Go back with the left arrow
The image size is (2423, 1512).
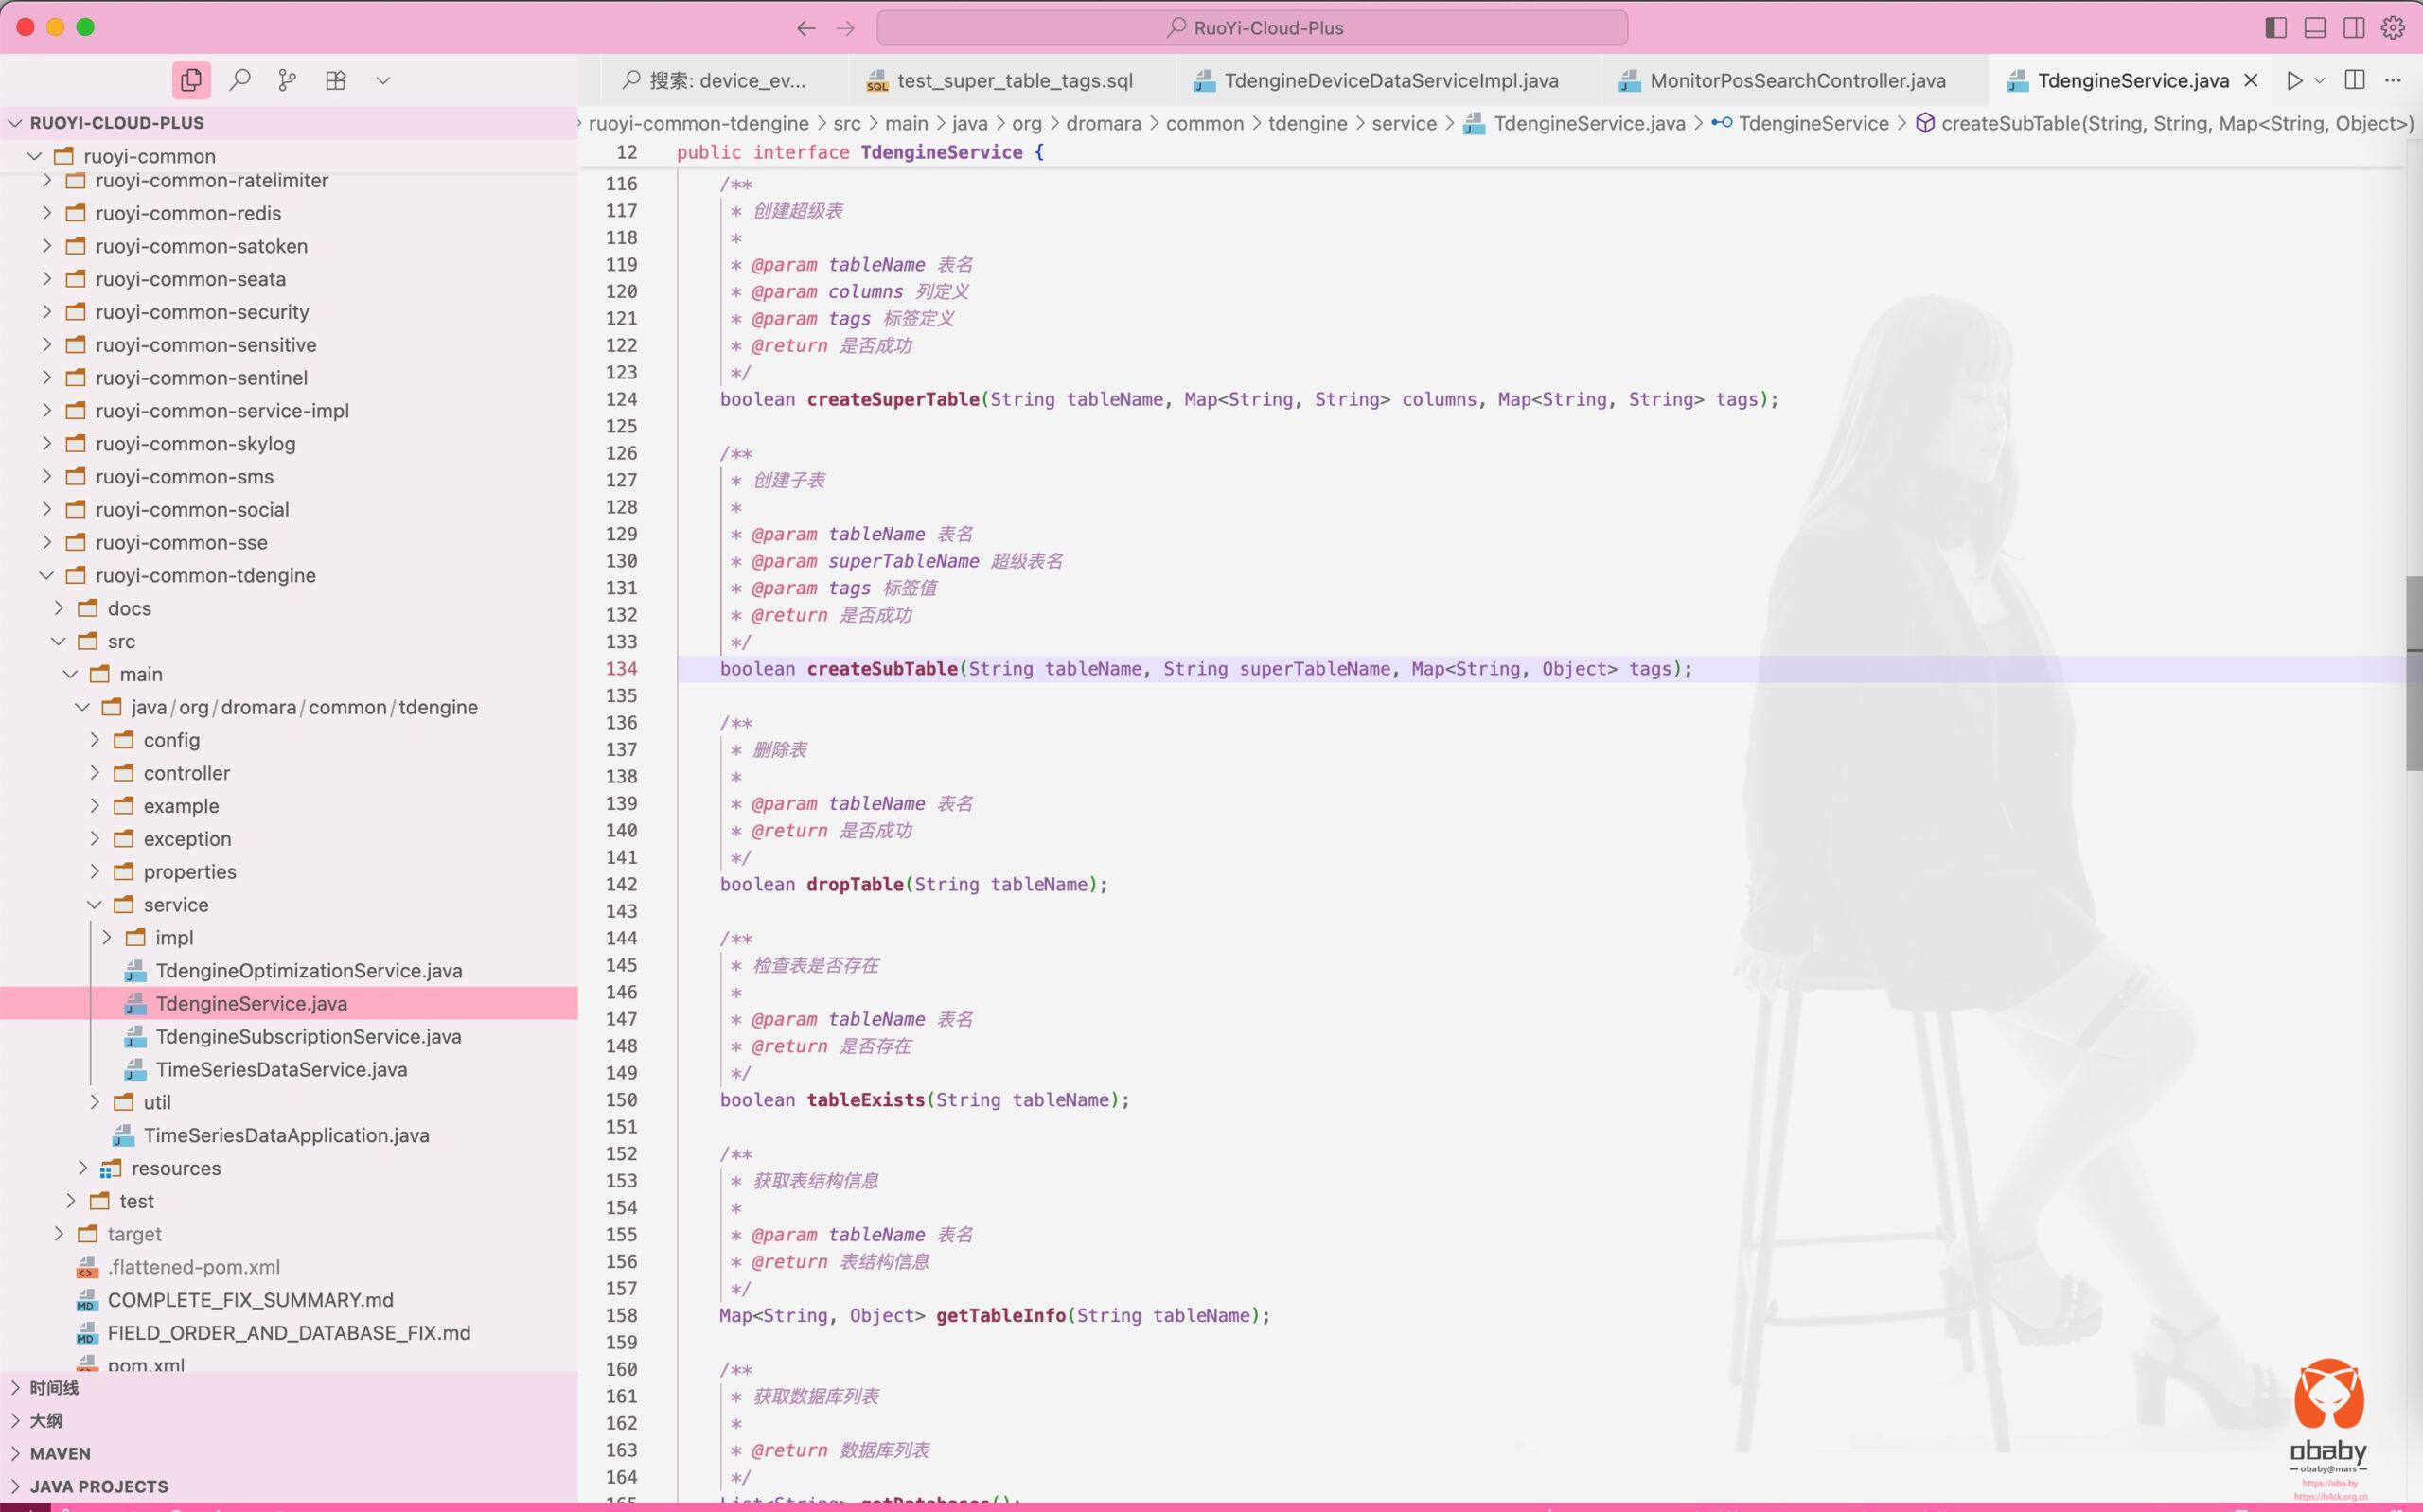point(806,28)
